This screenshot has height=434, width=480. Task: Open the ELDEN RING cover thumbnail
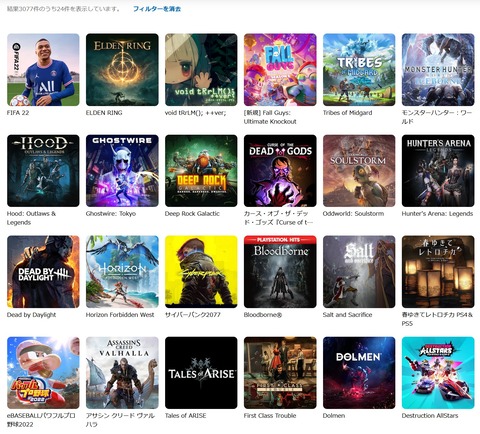(122, 70)
